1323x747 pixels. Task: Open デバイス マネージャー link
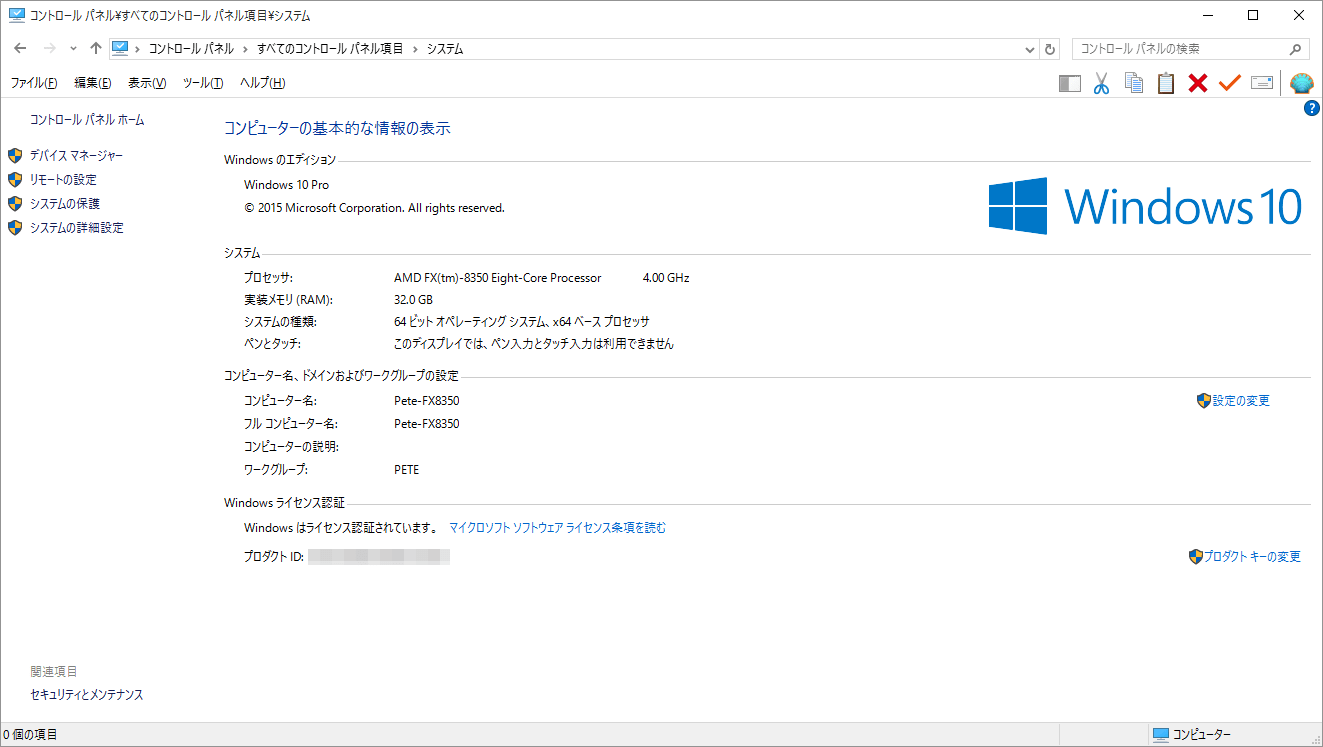click(77, 156)
